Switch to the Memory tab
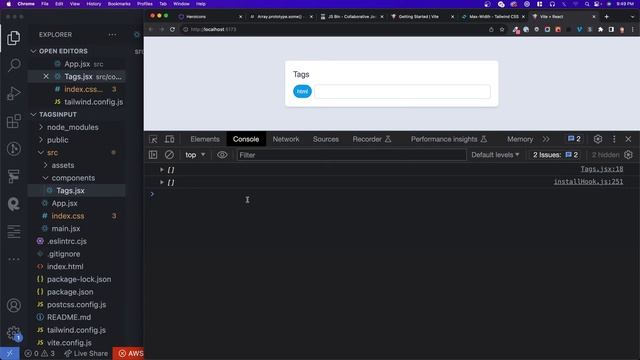Viewport: 640px width, 360px height. 520,139
